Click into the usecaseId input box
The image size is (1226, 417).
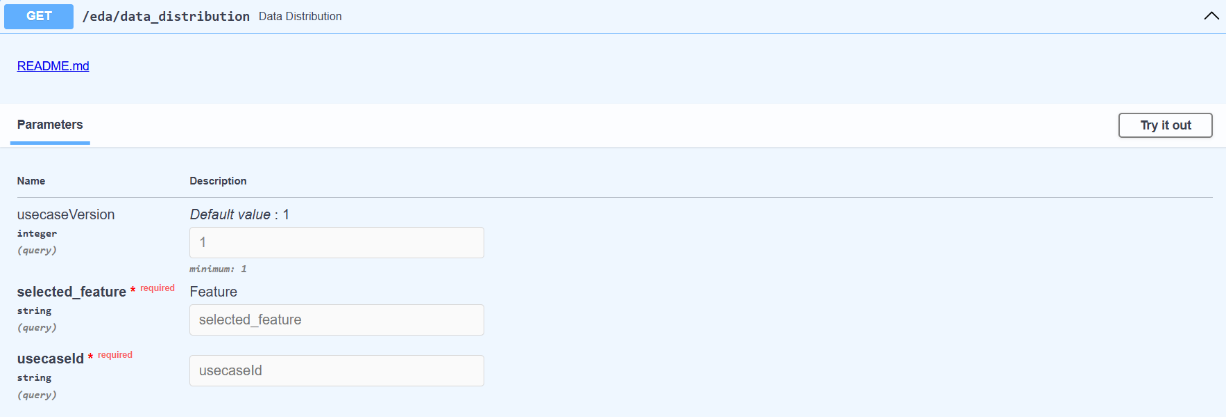point(336,371)
